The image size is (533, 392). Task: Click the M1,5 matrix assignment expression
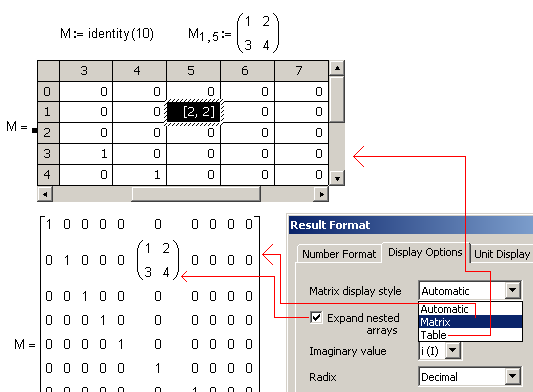coord(234,33)
